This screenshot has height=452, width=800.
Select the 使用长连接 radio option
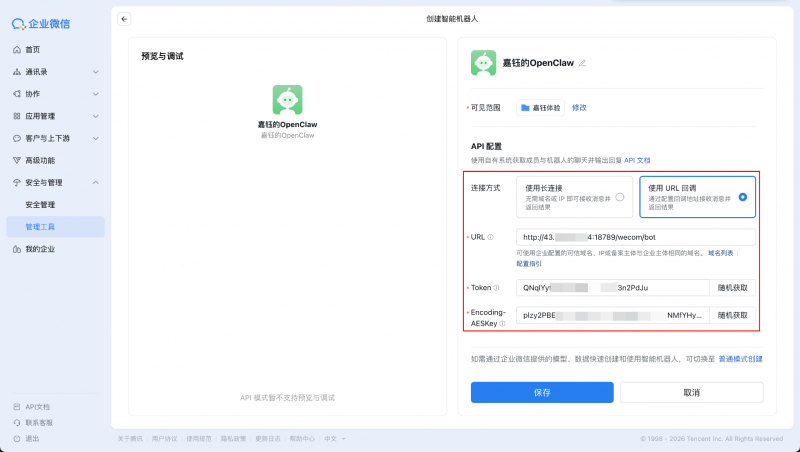pyautogui.click(x=620, y=197)
